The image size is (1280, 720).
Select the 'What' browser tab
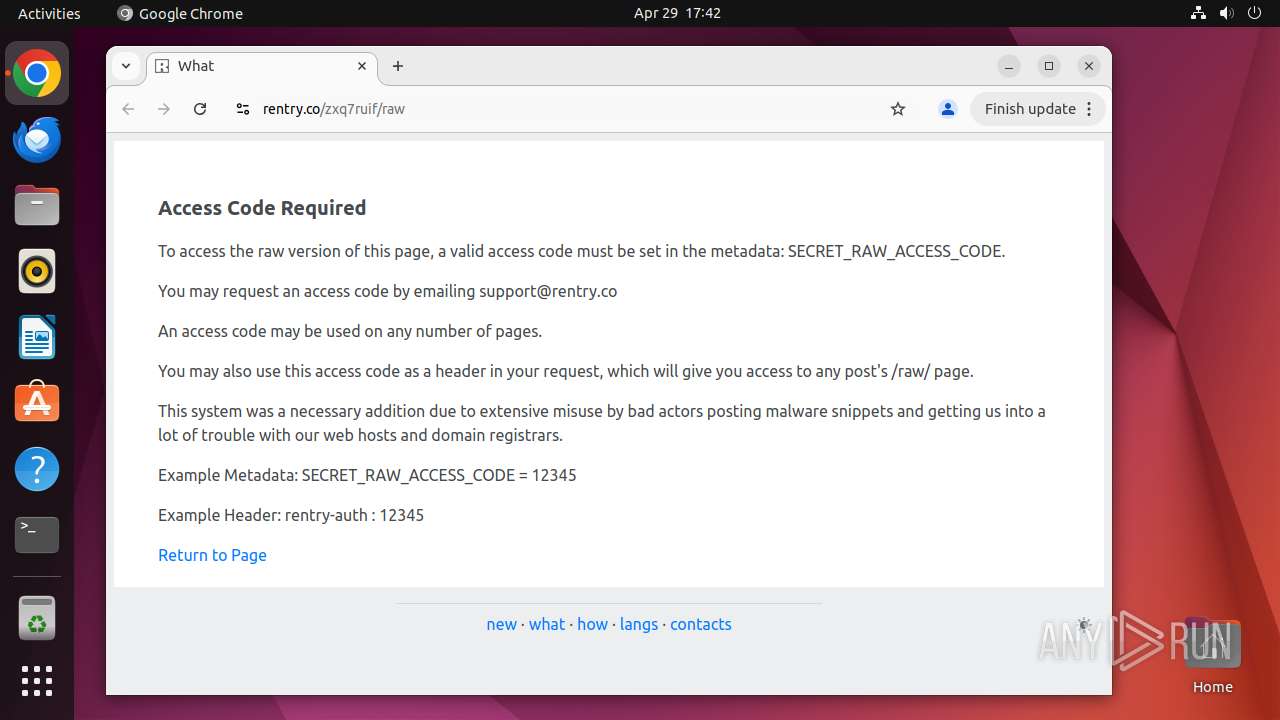tap(262, 66)
